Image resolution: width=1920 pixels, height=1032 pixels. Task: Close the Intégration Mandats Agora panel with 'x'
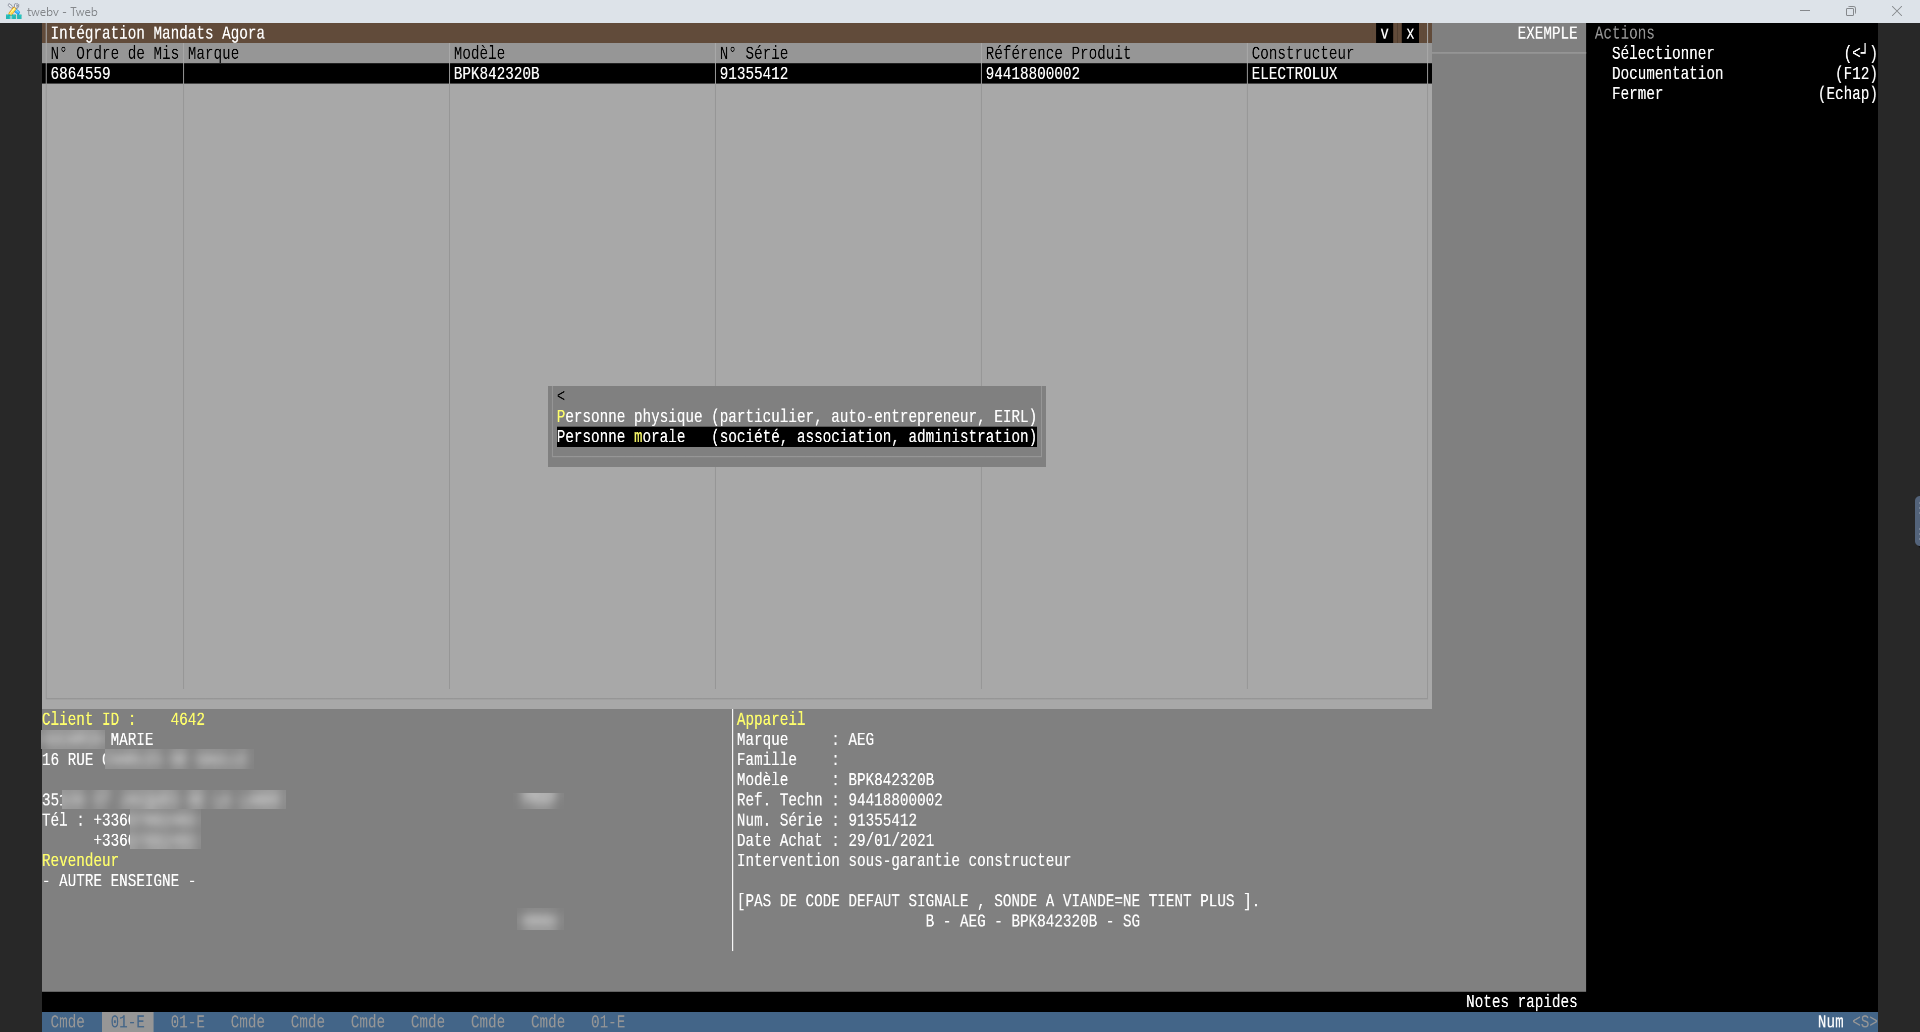(x=1410, y=33)
